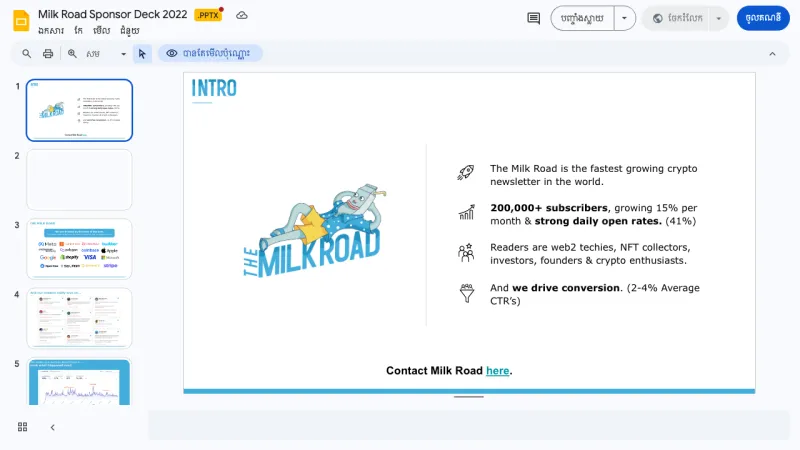Viewport: 800px width, 450px height.
Task: Open the slideshow options dropdown arrow
Action: pyautogui.click(x=624, y=18)
